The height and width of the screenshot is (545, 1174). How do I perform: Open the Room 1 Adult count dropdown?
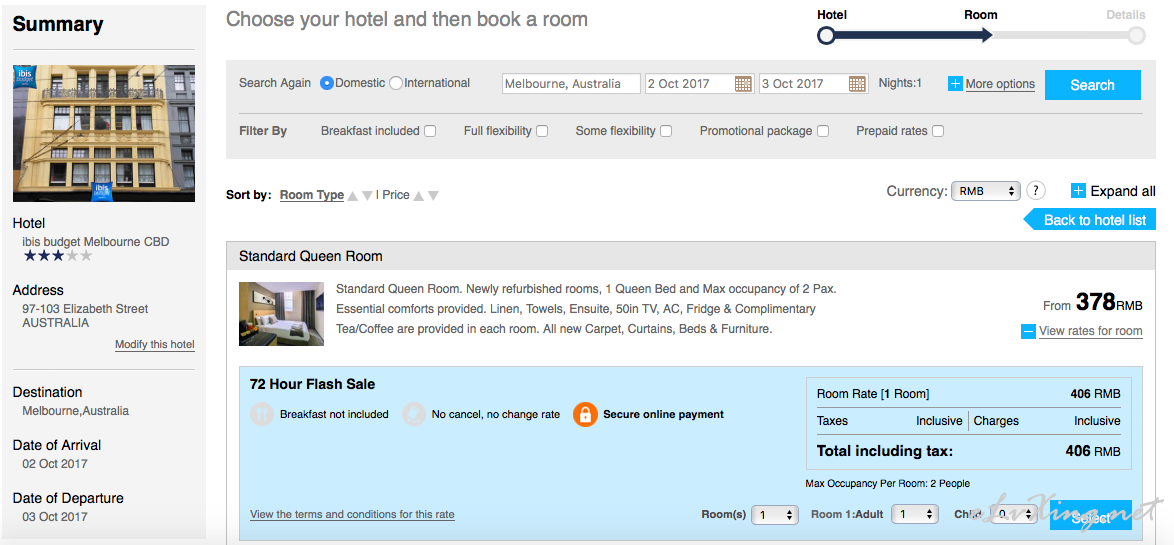pos(916,514)
